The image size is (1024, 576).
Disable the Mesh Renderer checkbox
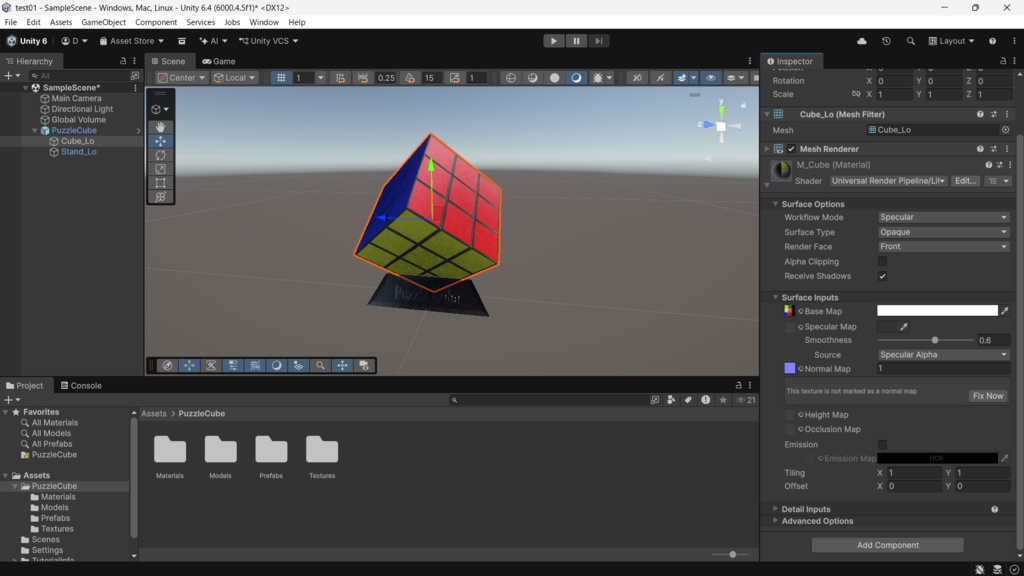[x=792, y=149]
